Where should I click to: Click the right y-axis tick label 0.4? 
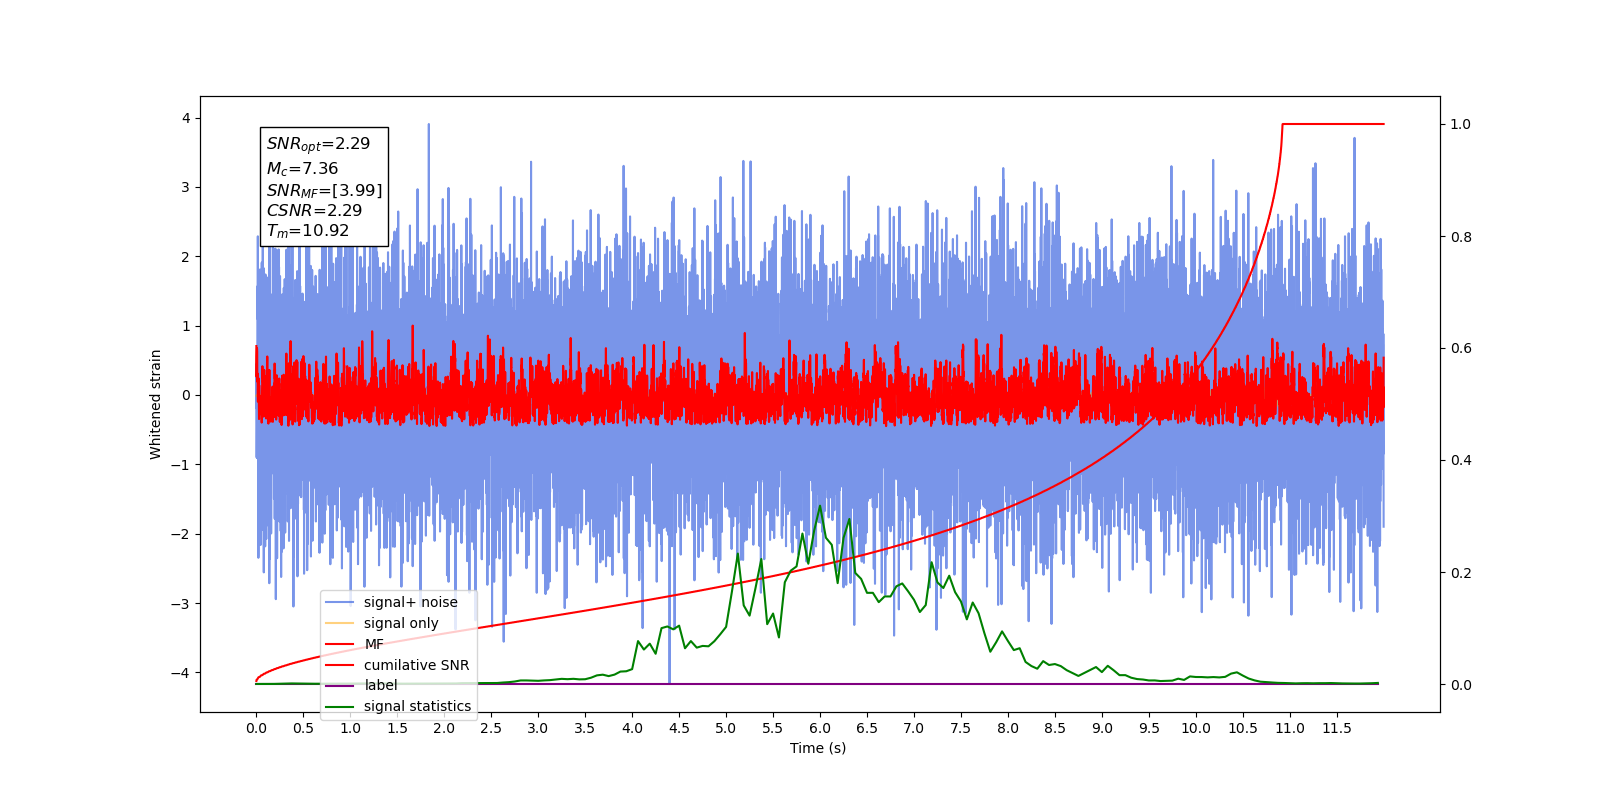(x=1461, y=460)
